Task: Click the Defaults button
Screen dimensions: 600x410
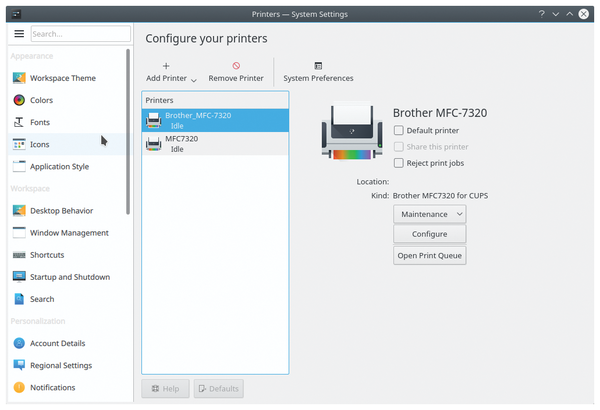Action: tap(218, 389)
